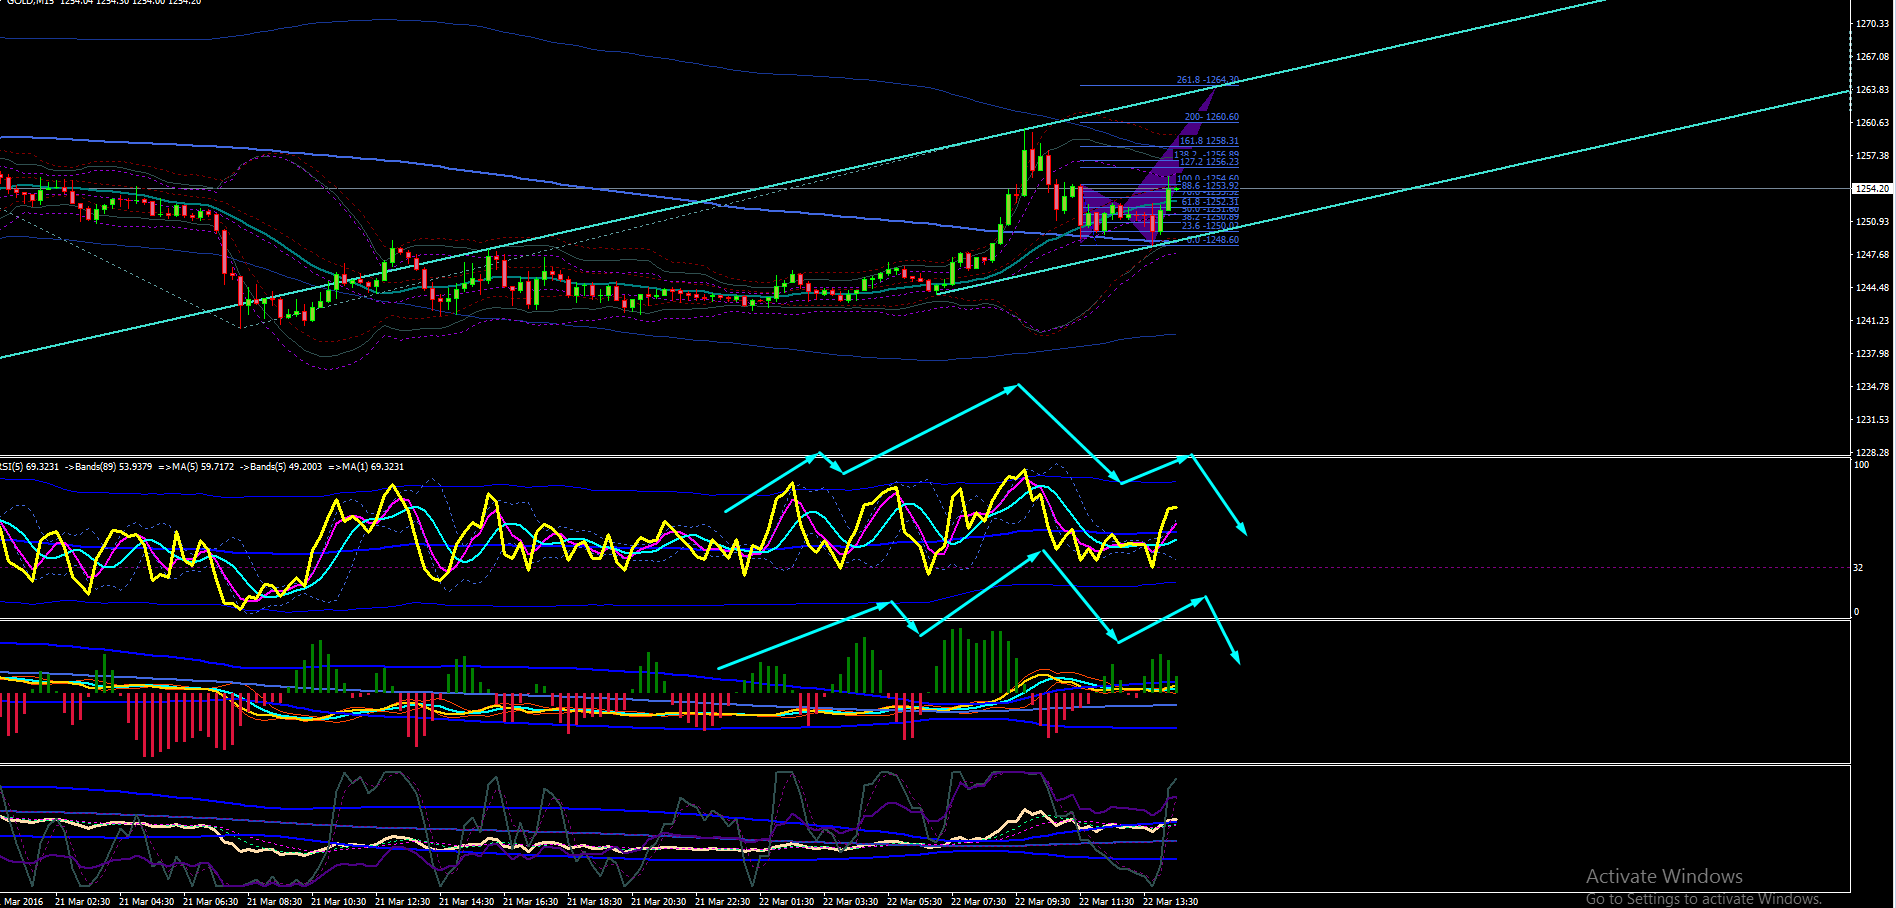Click the 1267.08 price scale label
This screenshot has width=1896, height=908.
pos(1872,57)
